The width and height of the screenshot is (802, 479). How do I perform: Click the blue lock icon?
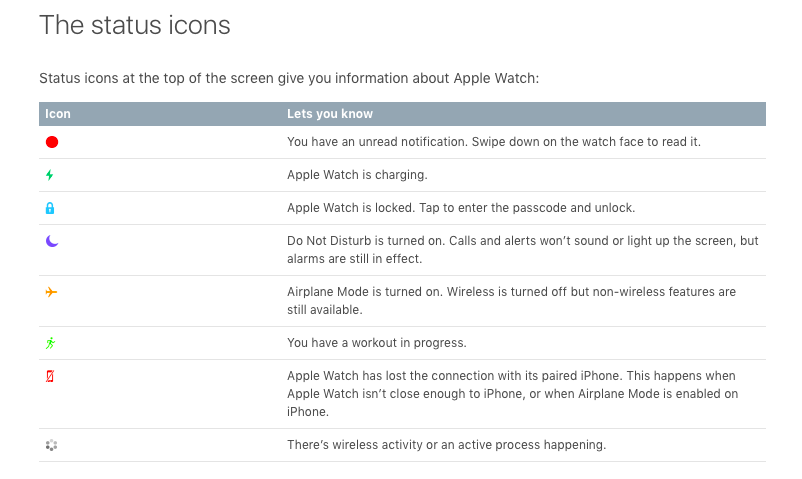pos(50,208)
